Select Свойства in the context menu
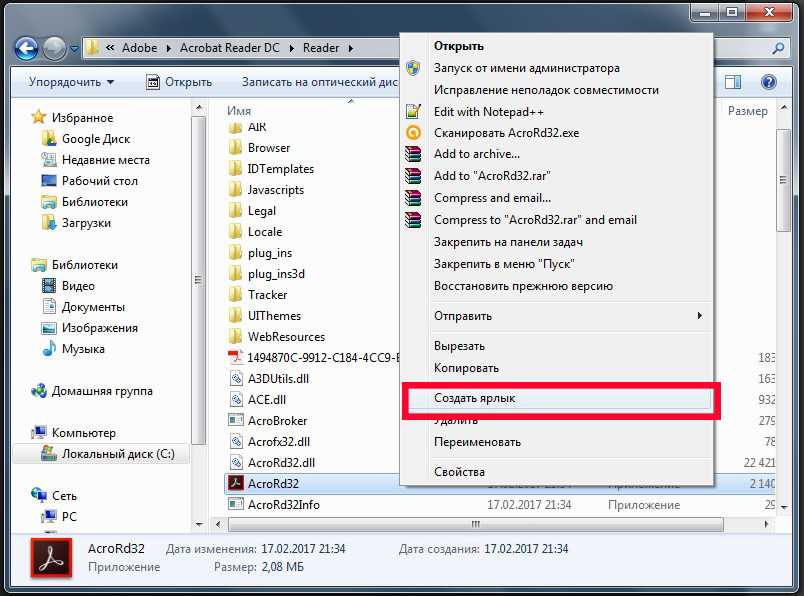 point(459,472)
